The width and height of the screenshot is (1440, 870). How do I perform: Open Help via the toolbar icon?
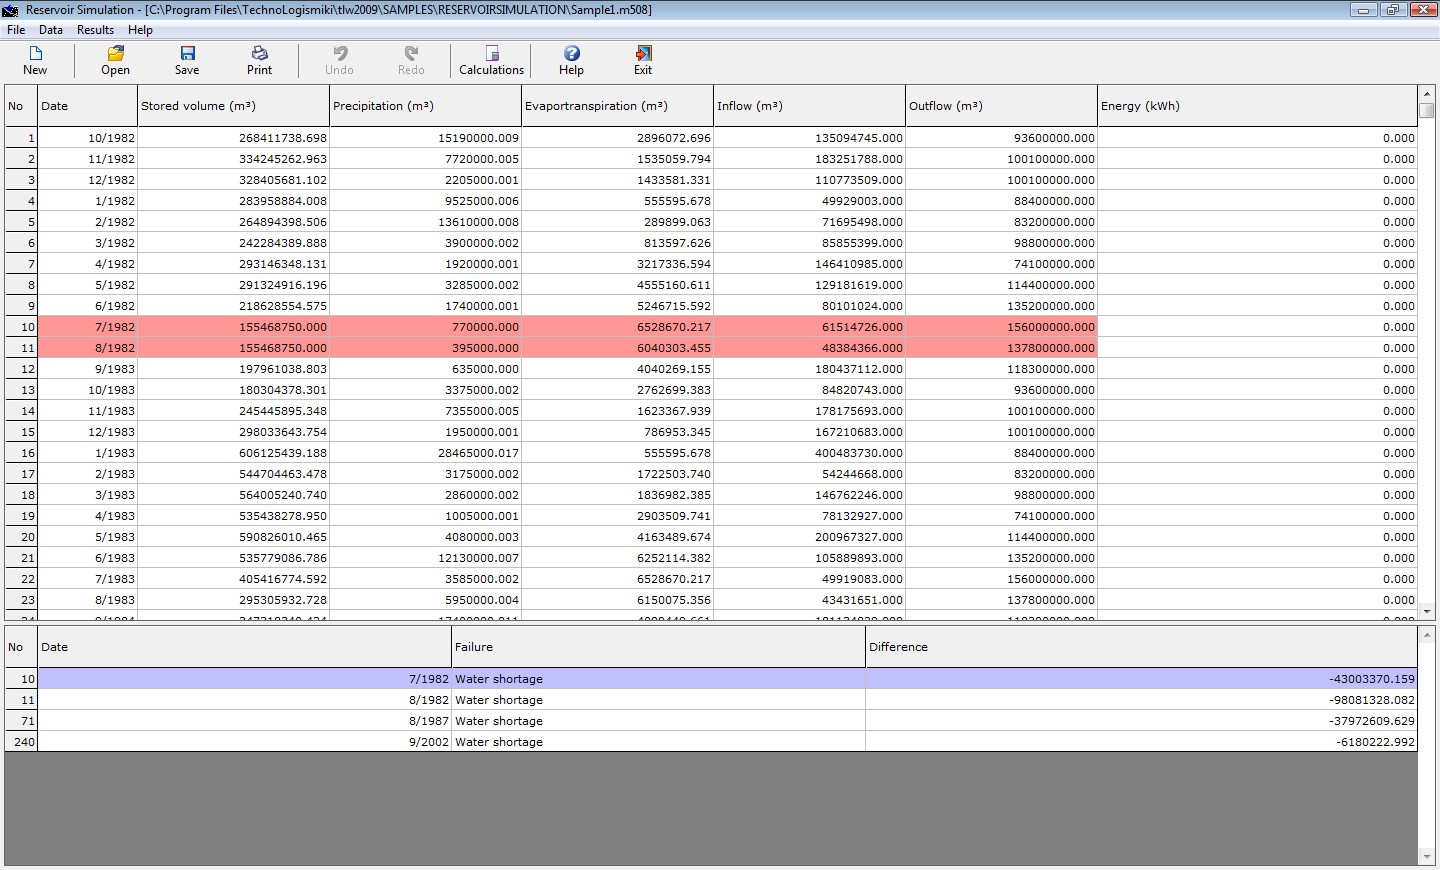click(x=571, y=60)
